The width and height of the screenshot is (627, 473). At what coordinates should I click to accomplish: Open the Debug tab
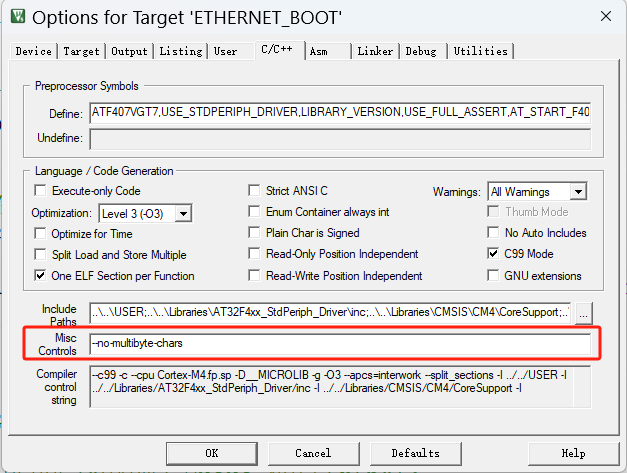[421, 52]
